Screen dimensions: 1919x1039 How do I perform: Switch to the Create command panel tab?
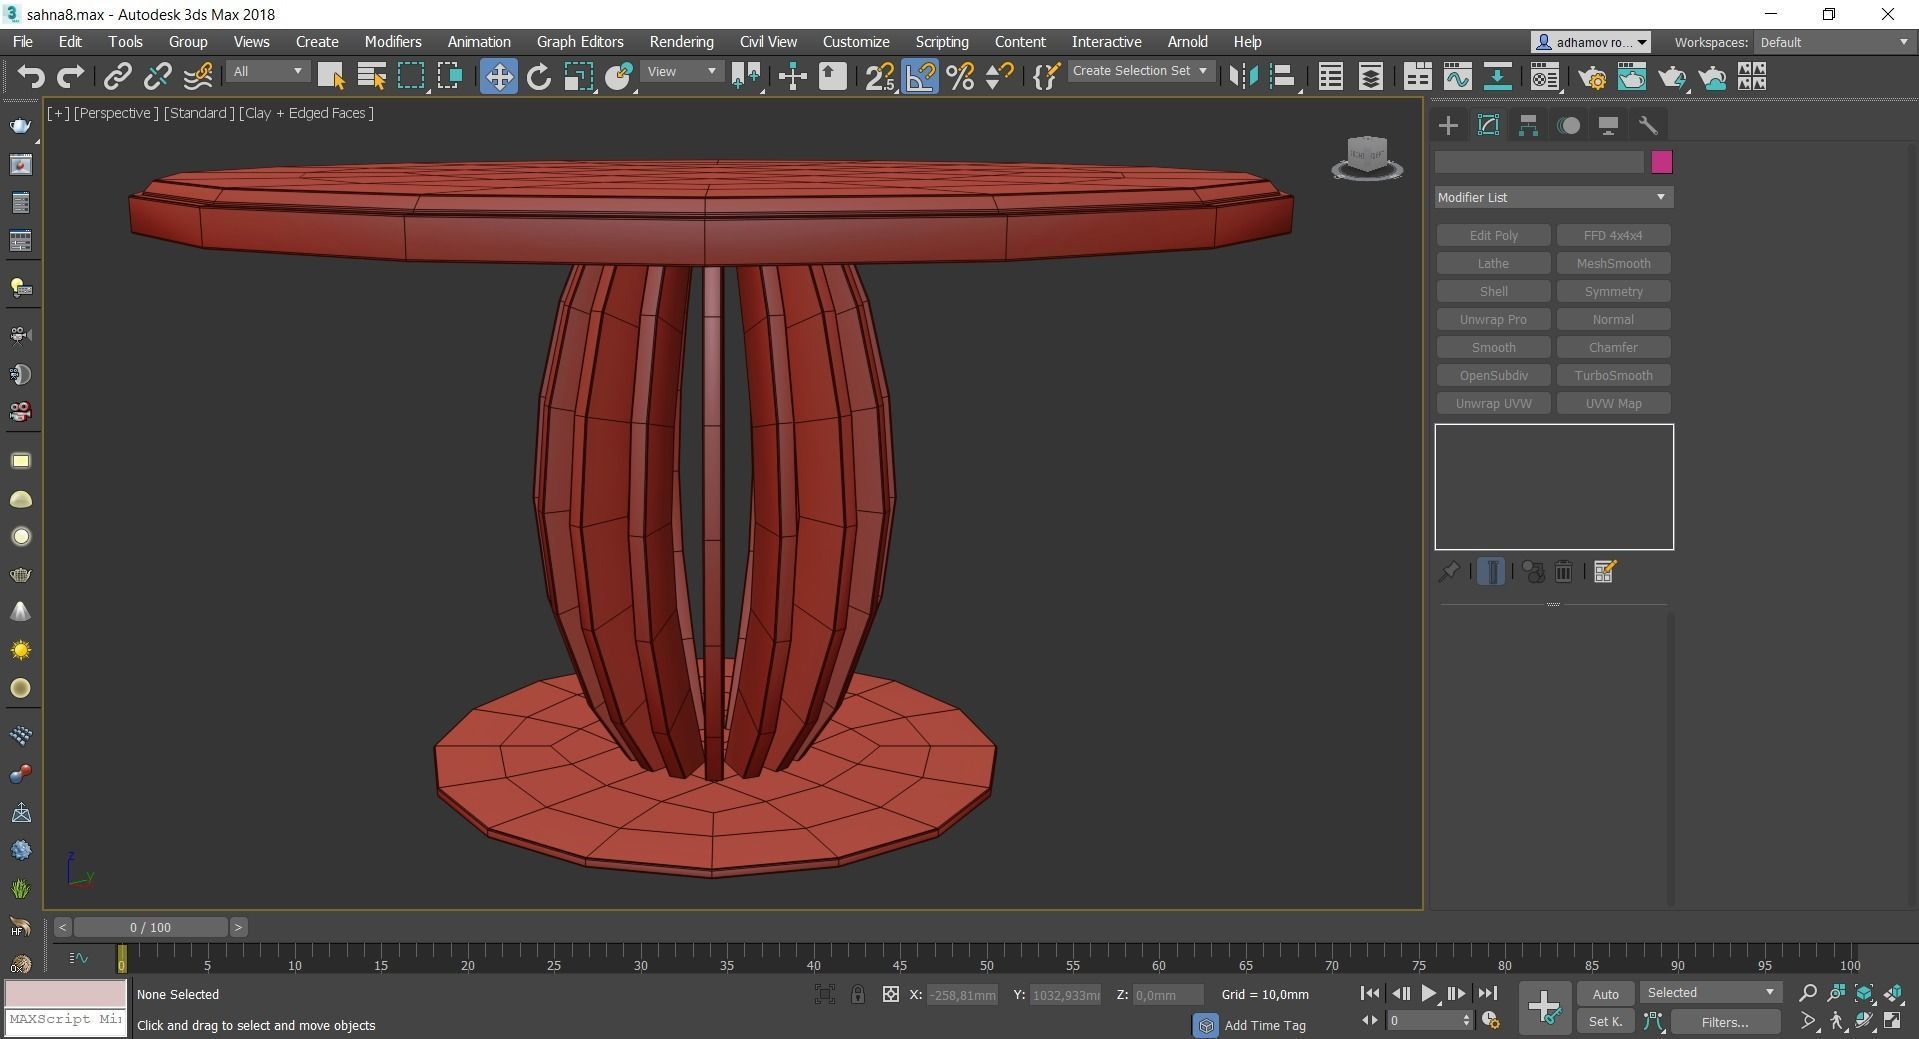coord(1448,125)
